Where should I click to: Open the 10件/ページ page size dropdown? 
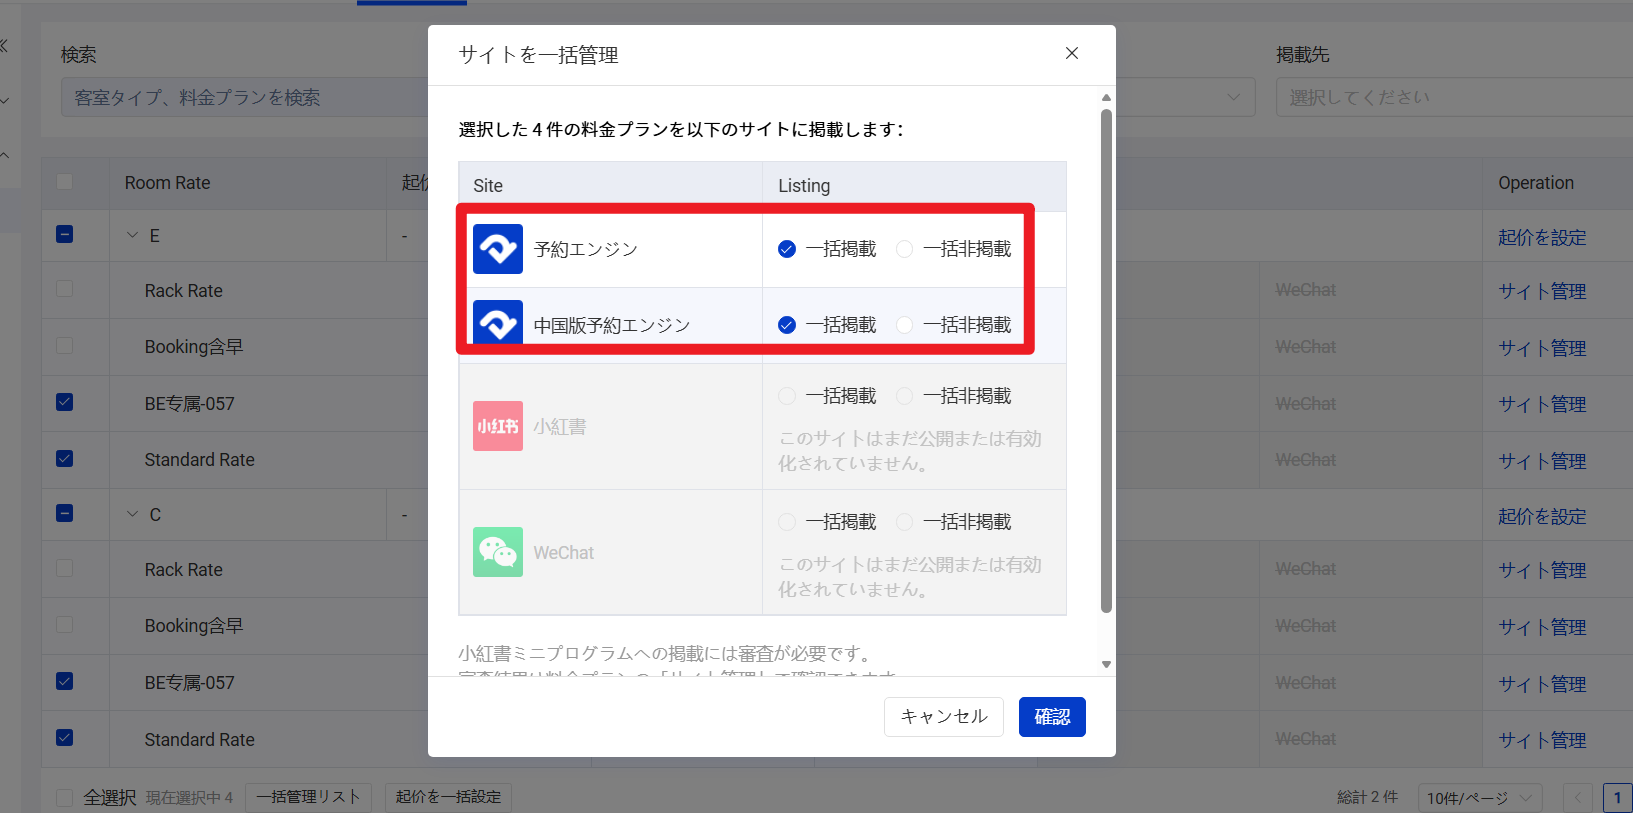(x=1480, y=798)
